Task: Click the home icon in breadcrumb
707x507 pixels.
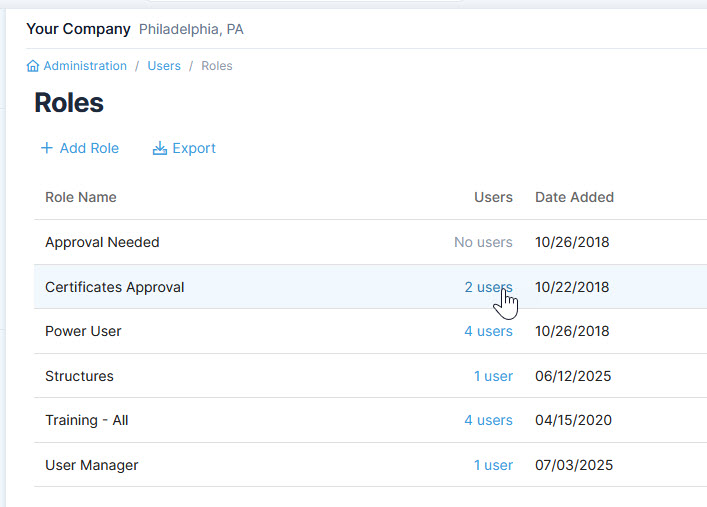Action: click(x=33, y=66)
